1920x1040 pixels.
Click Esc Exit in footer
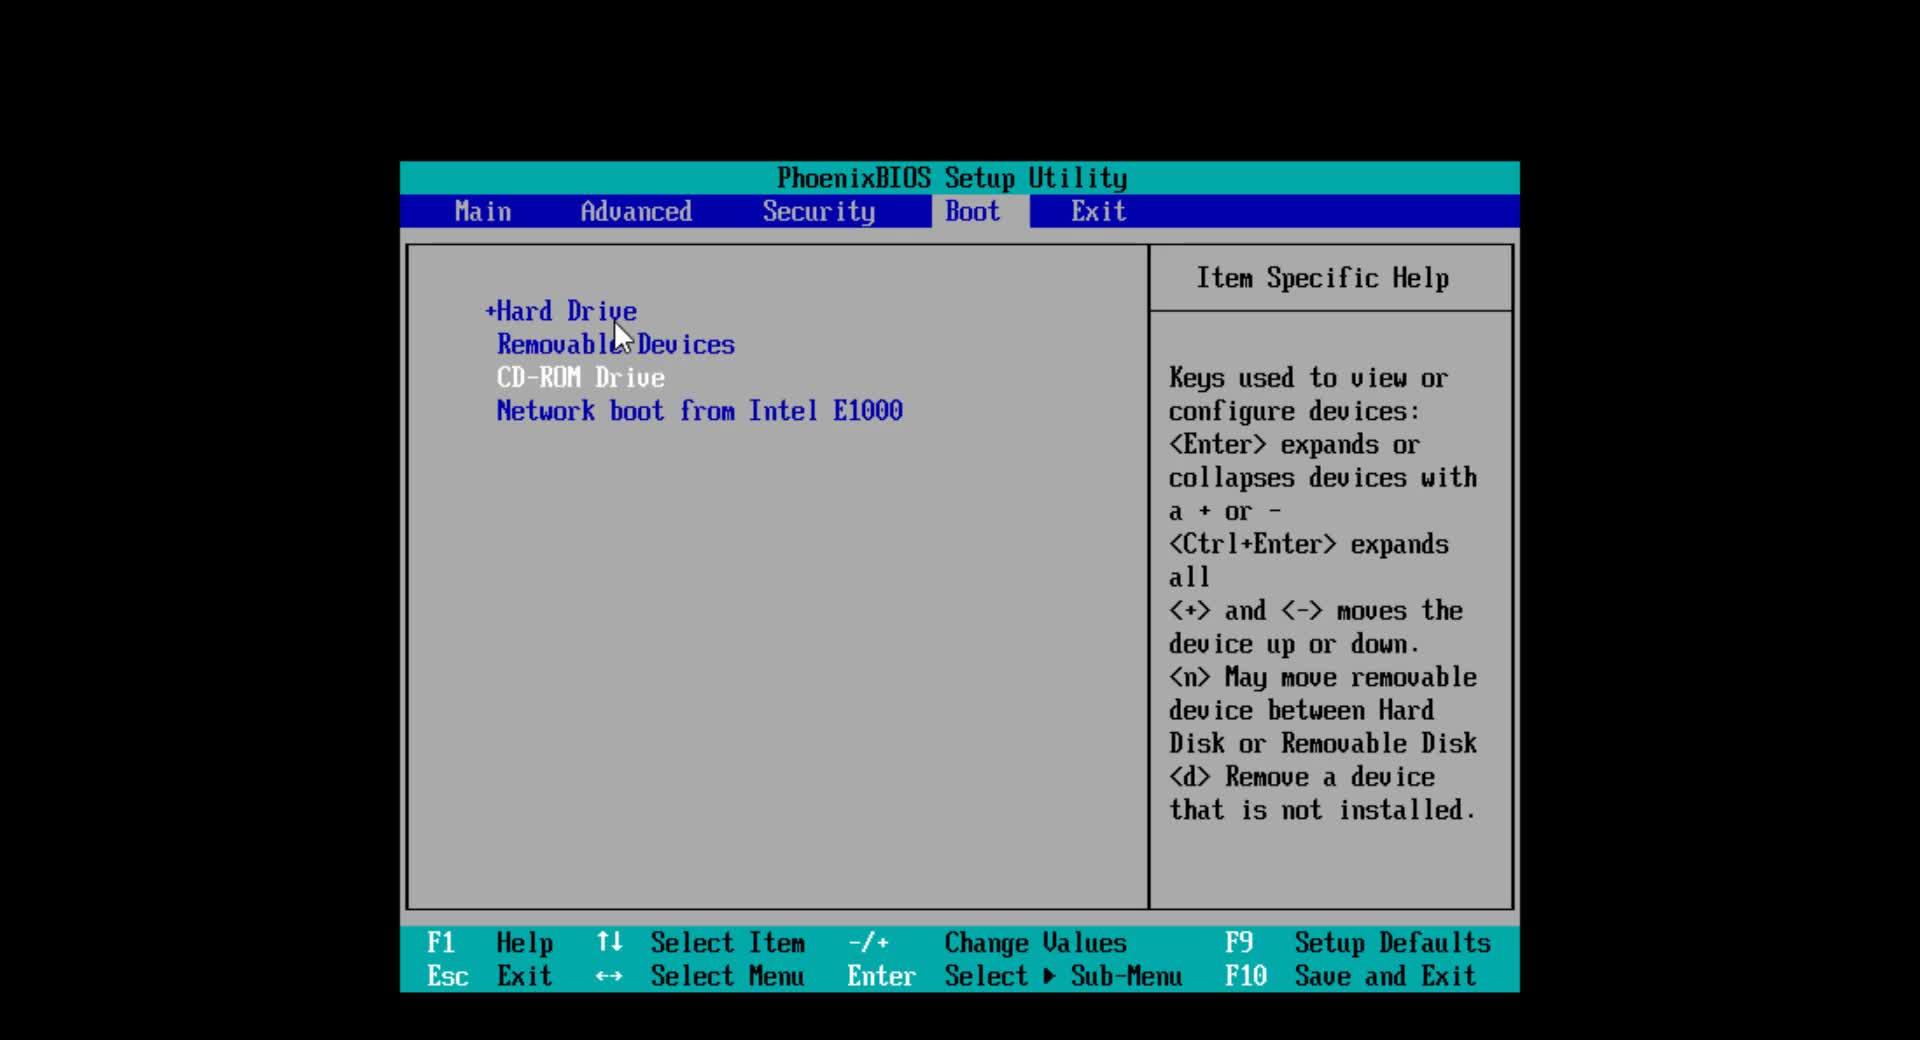[x=489, y=975]
